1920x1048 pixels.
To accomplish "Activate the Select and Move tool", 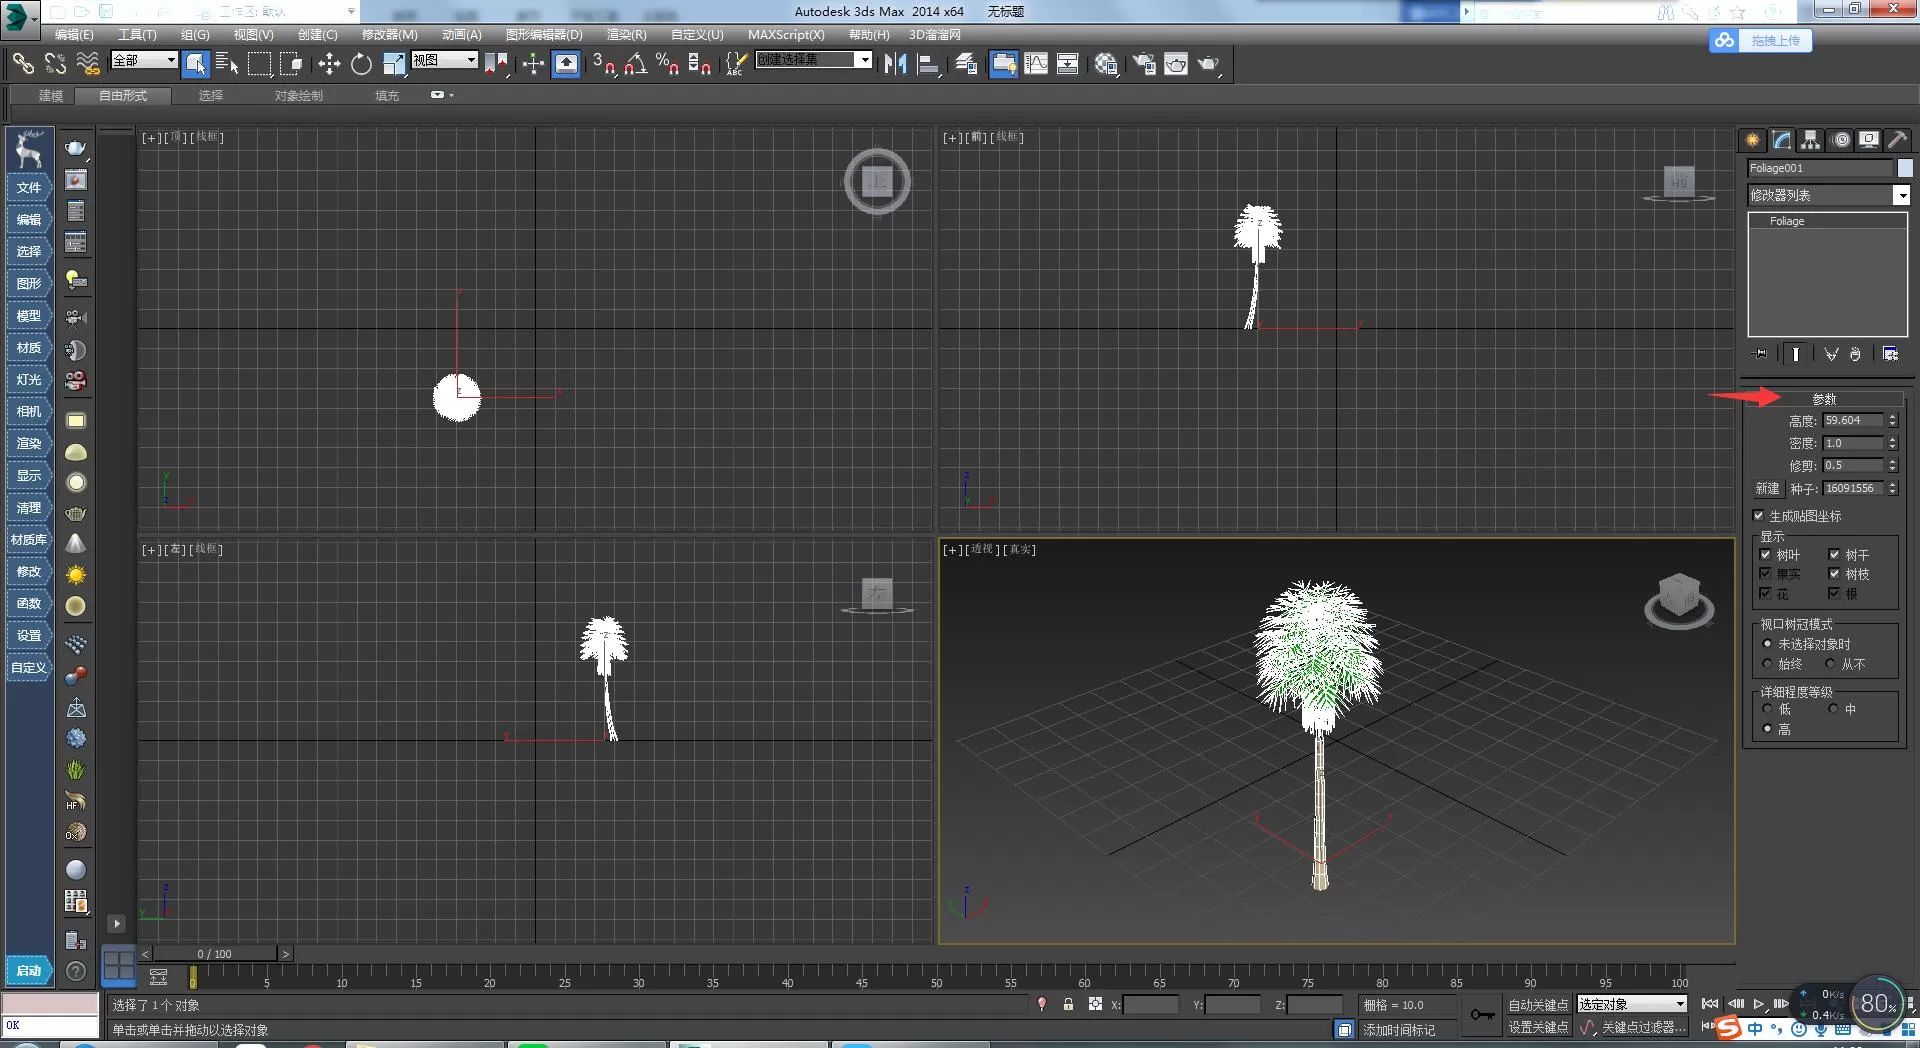I will point(328,64).
